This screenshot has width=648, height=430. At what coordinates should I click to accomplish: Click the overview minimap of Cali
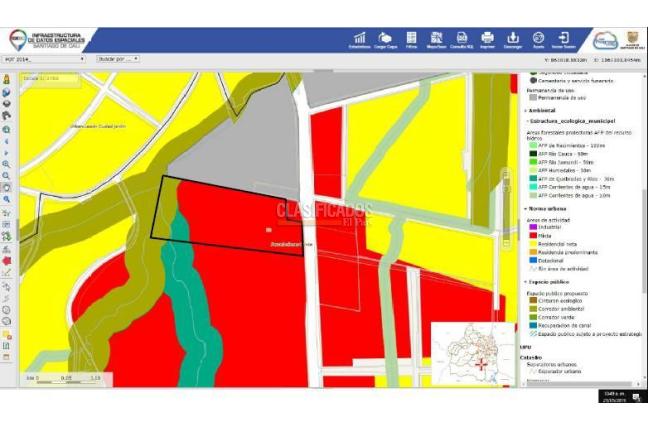coord(472,354)
